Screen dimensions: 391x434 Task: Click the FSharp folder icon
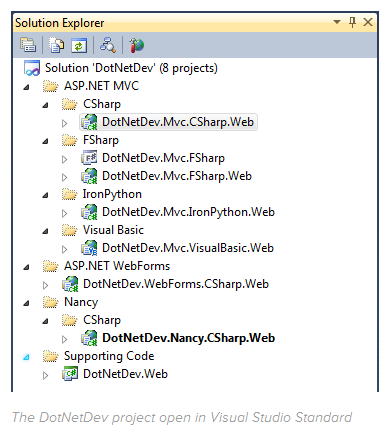(70, 140)
